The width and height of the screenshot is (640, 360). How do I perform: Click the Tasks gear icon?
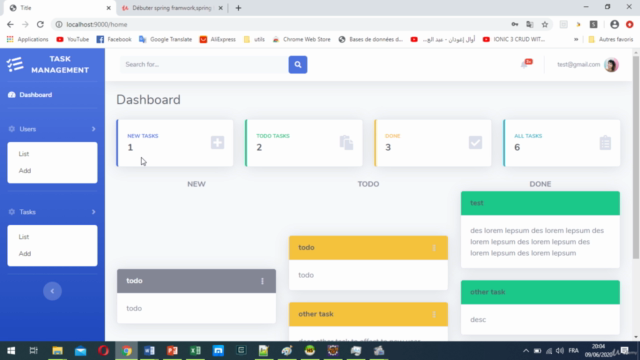click(11, 212)
